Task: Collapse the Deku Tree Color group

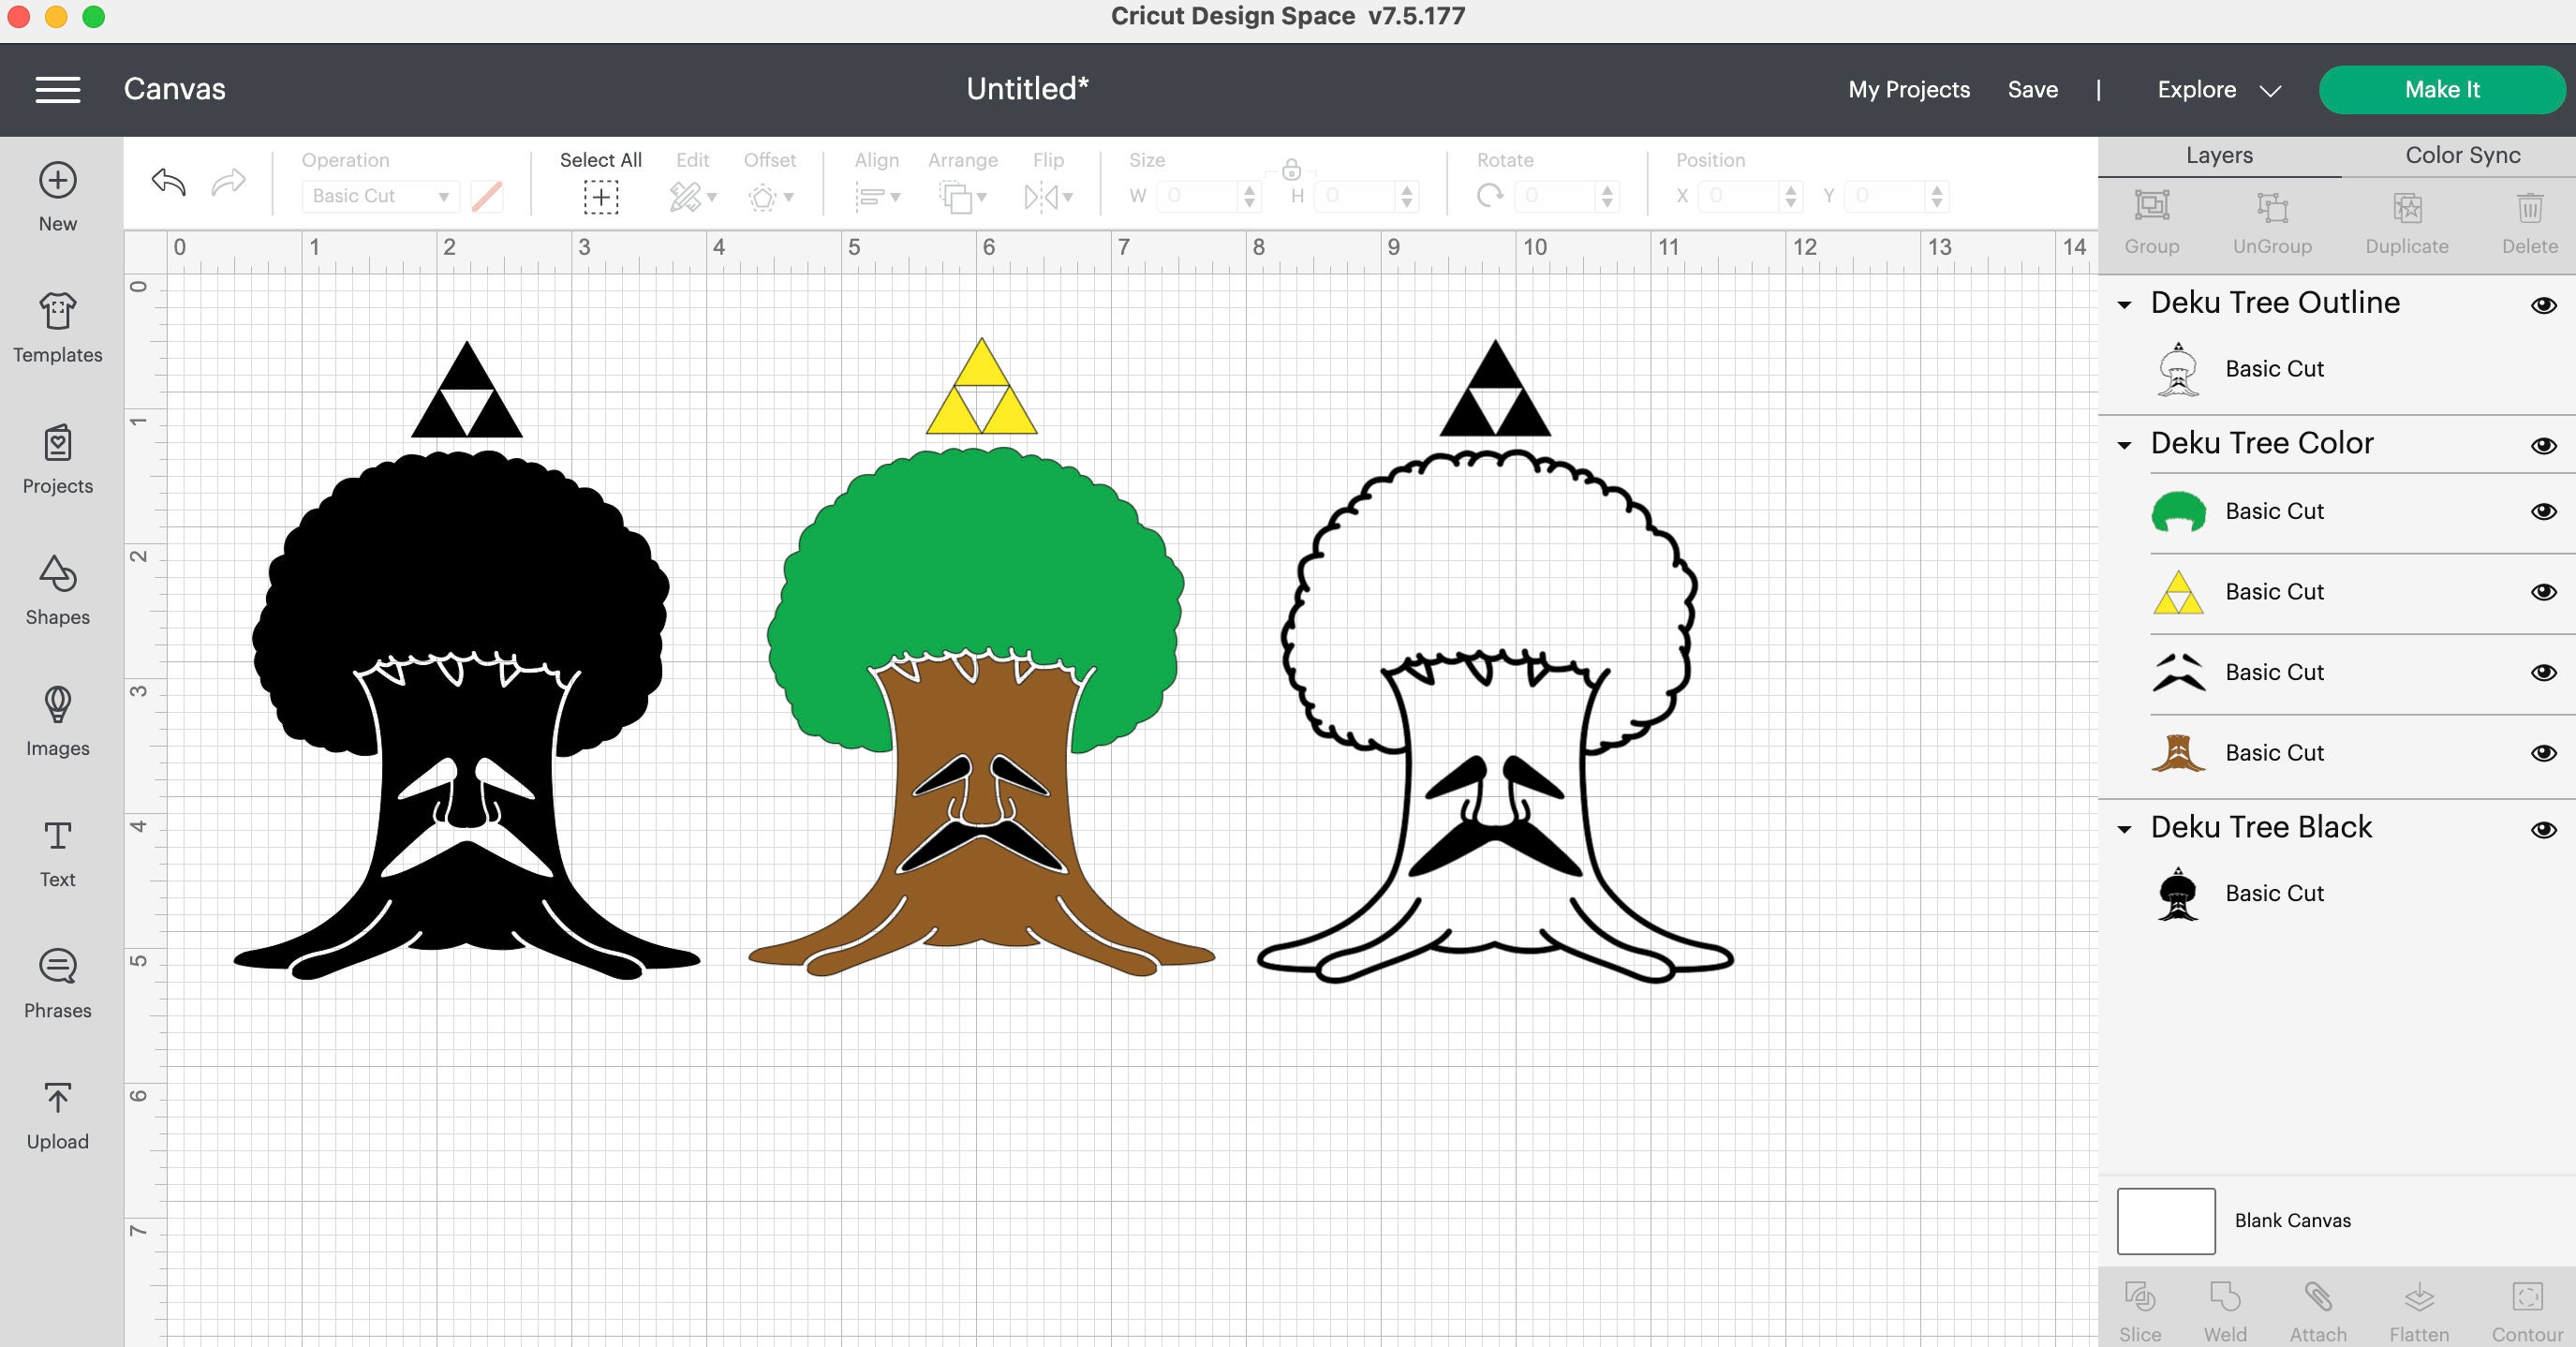Action: (x=2125, y=445)
